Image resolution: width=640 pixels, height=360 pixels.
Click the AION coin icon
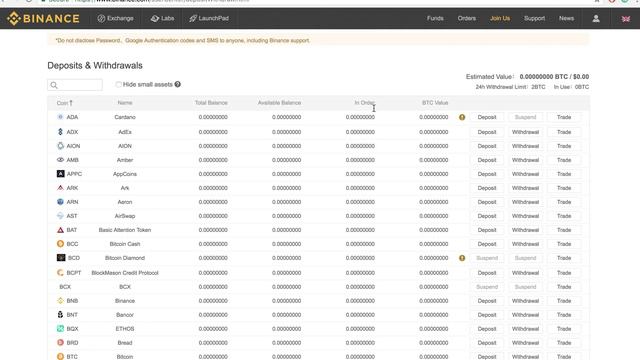(60, 146)
